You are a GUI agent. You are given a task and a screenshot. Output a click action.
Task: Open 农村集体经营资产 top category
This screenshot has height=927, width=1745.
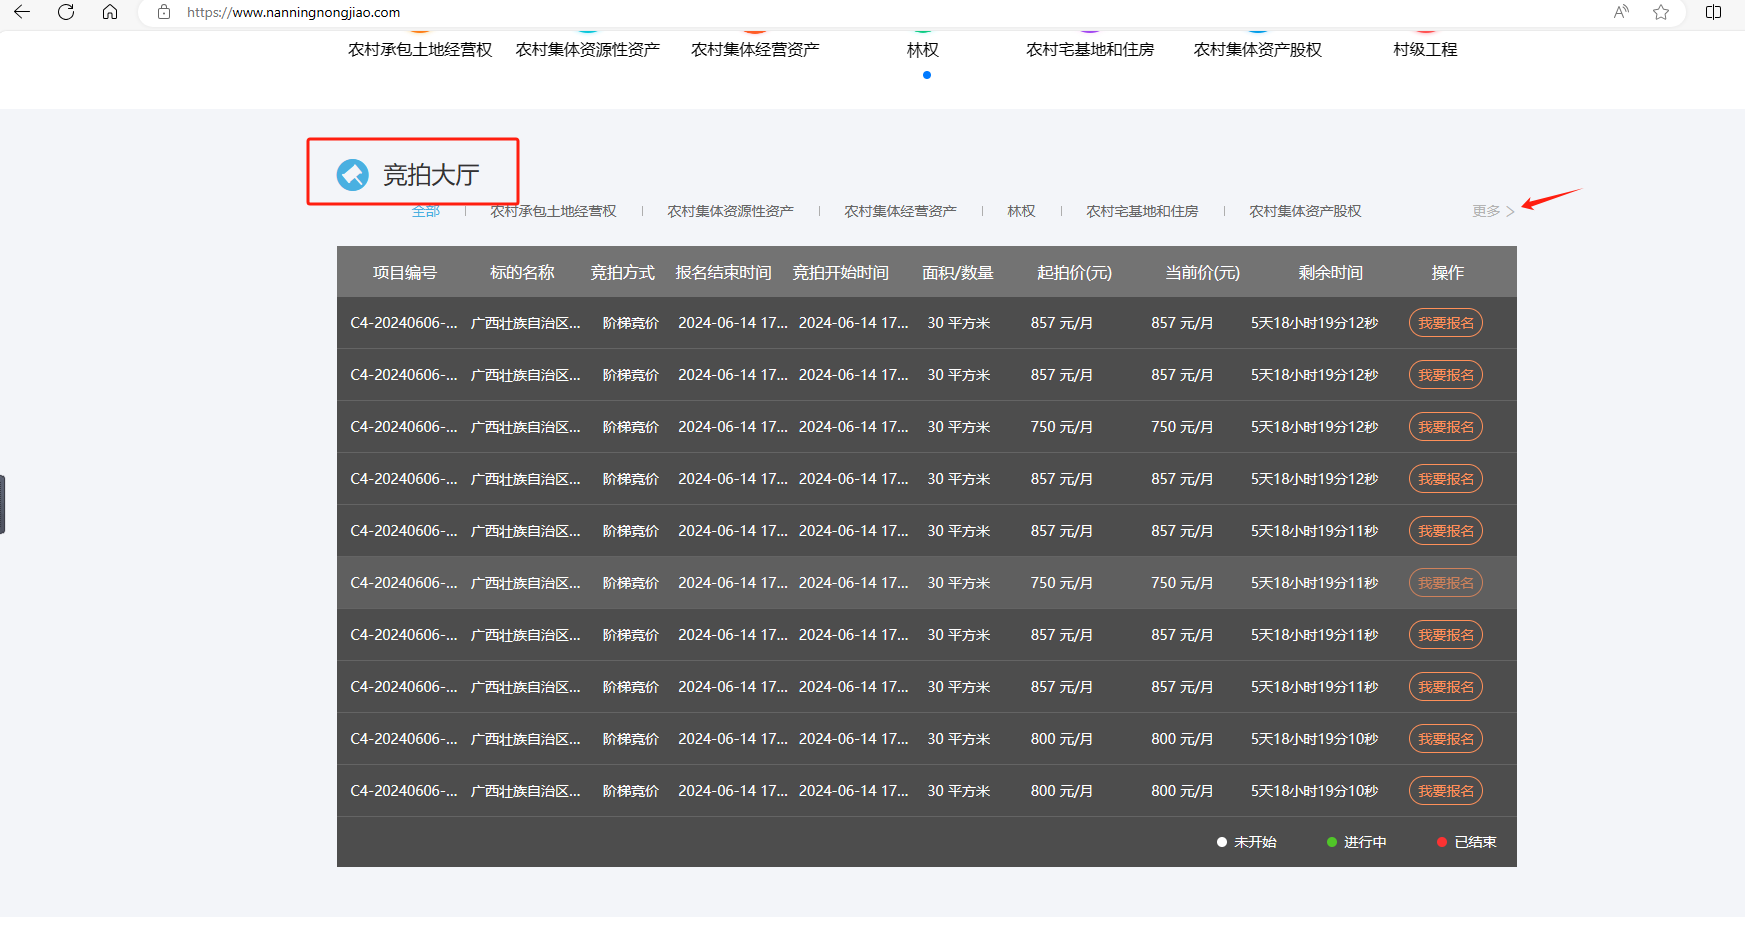[x=755, y=49]
